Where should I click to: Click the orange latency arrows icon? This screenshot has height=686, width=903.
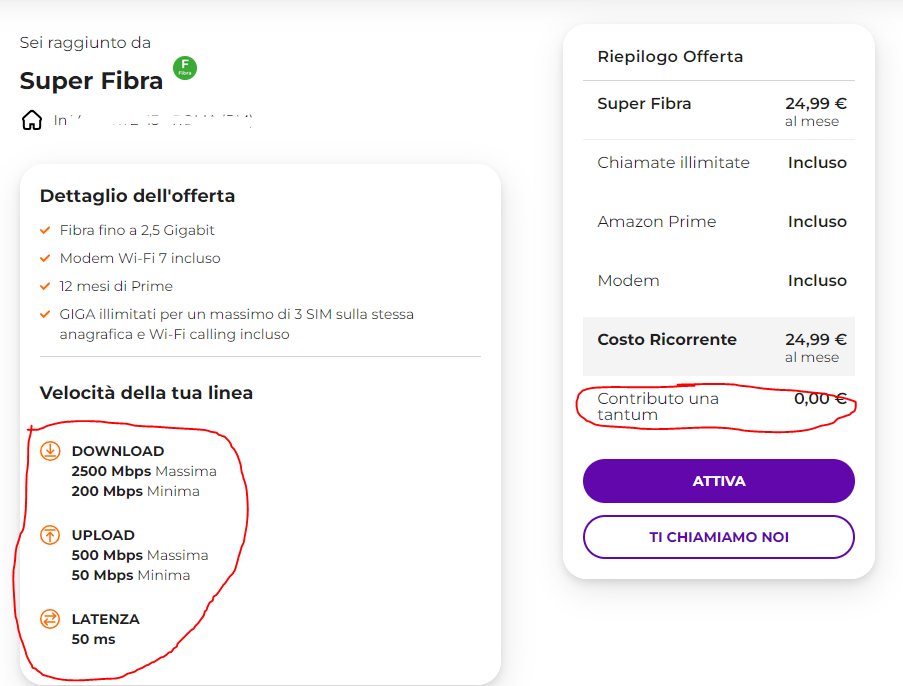[50, 619]
